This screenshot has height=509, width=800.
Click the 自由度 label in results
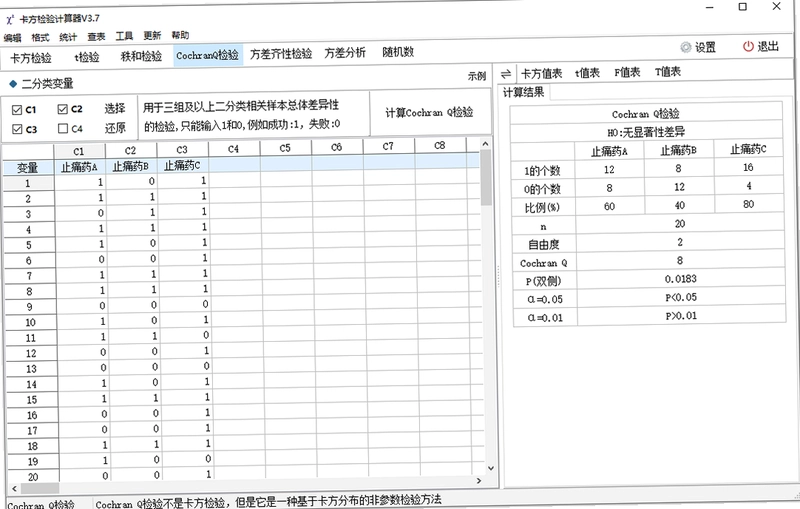coord(544,245)
